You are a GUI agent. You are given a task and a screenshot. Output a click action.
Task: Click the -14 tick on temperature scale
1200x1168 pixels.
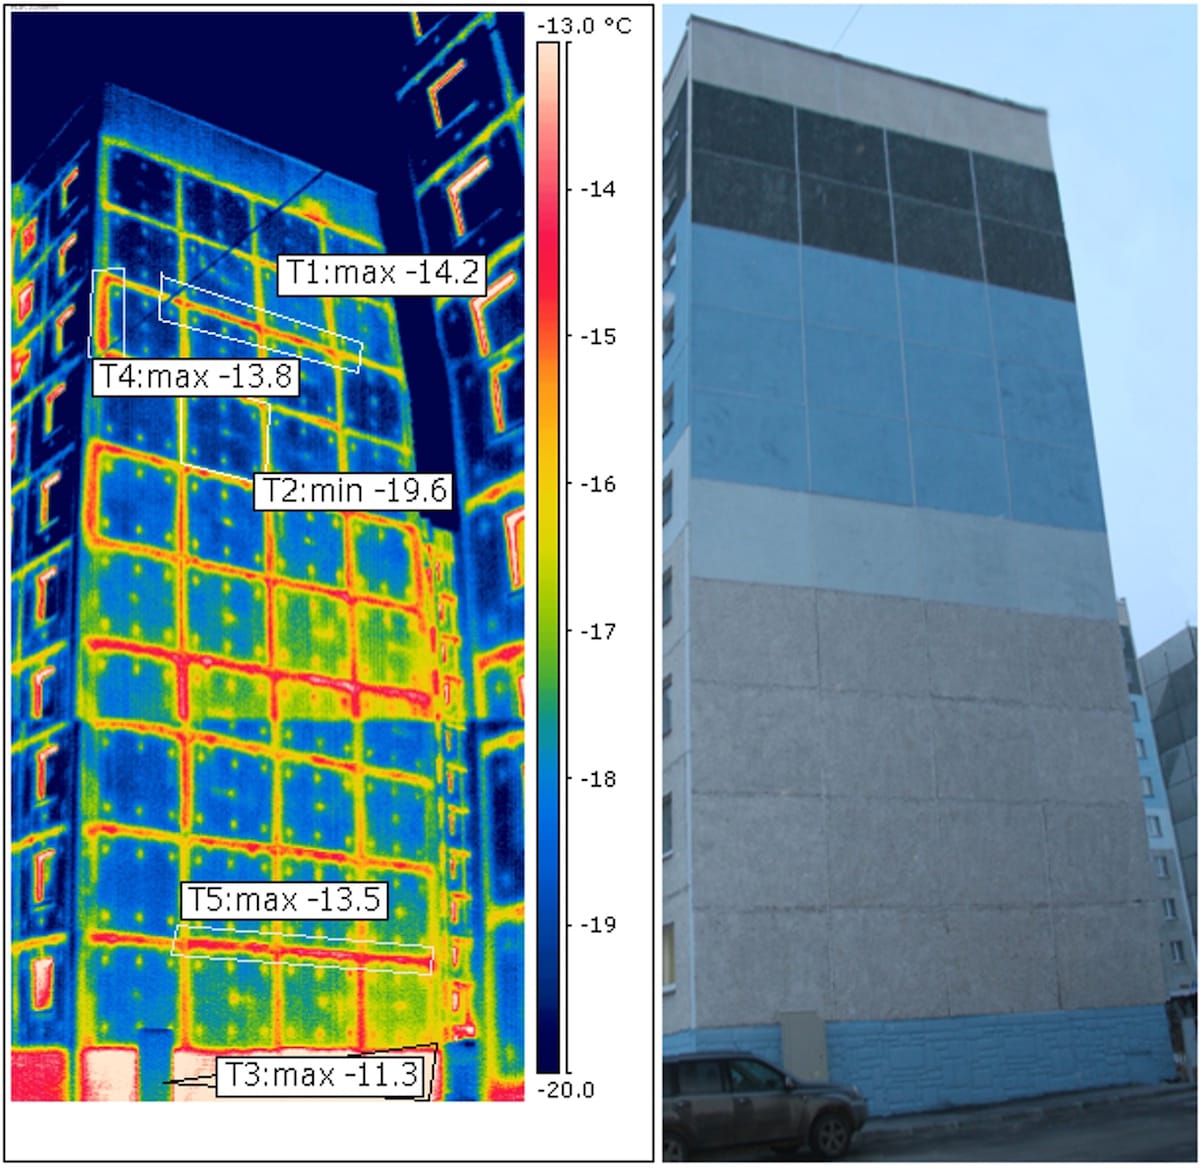(x=597, y=189)
